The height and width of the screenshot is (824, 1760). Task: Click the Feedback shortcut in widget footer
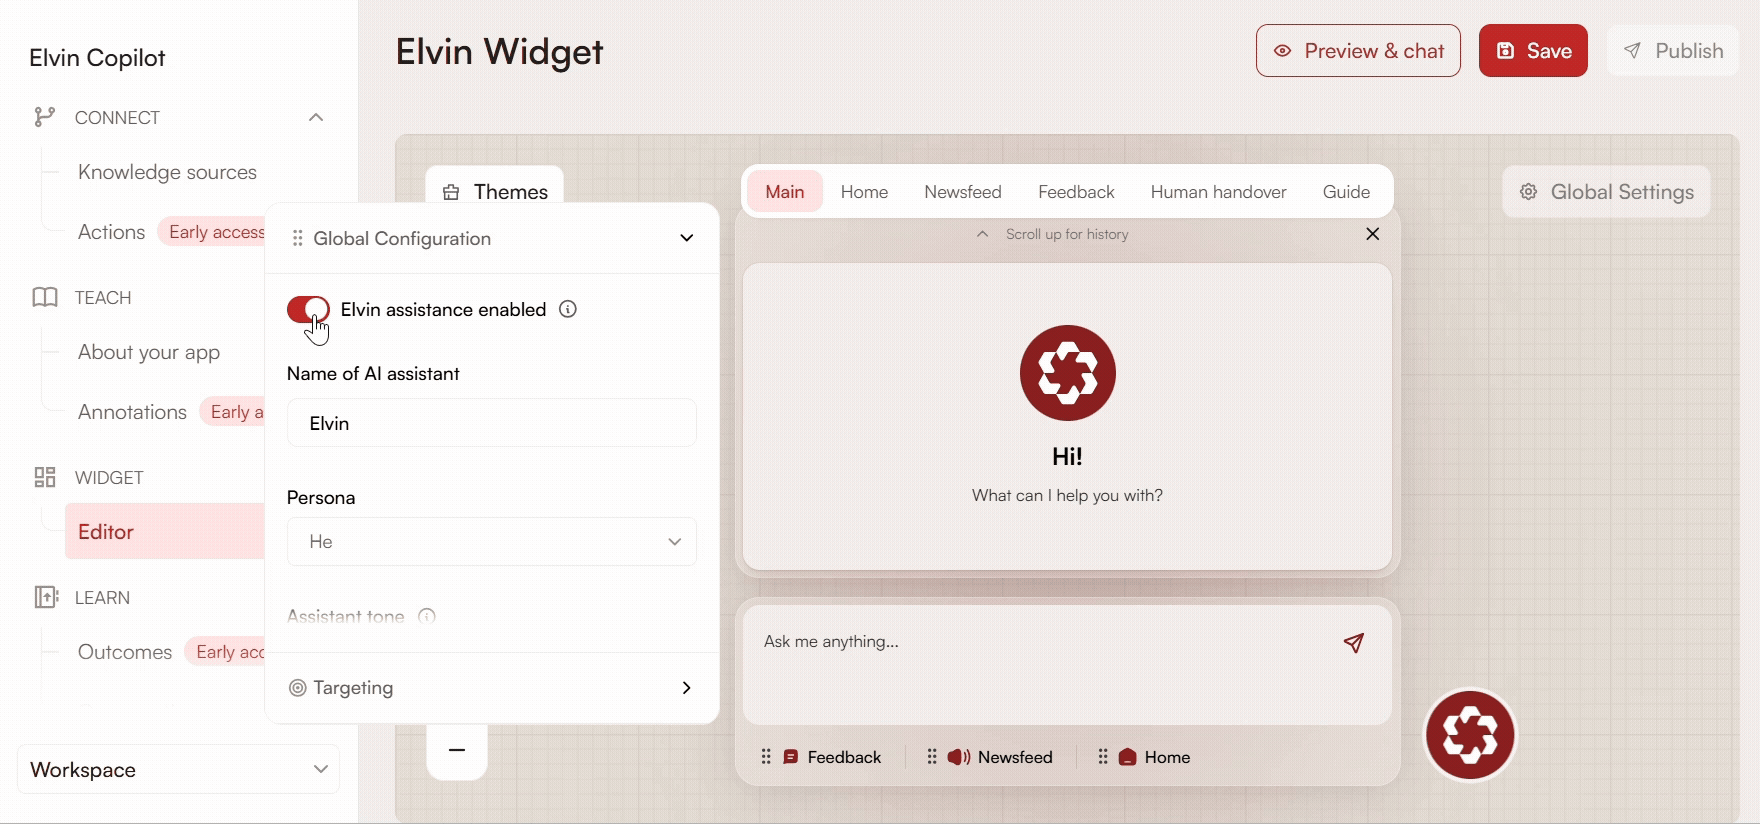pyautogui.click(x=832, y=757)
